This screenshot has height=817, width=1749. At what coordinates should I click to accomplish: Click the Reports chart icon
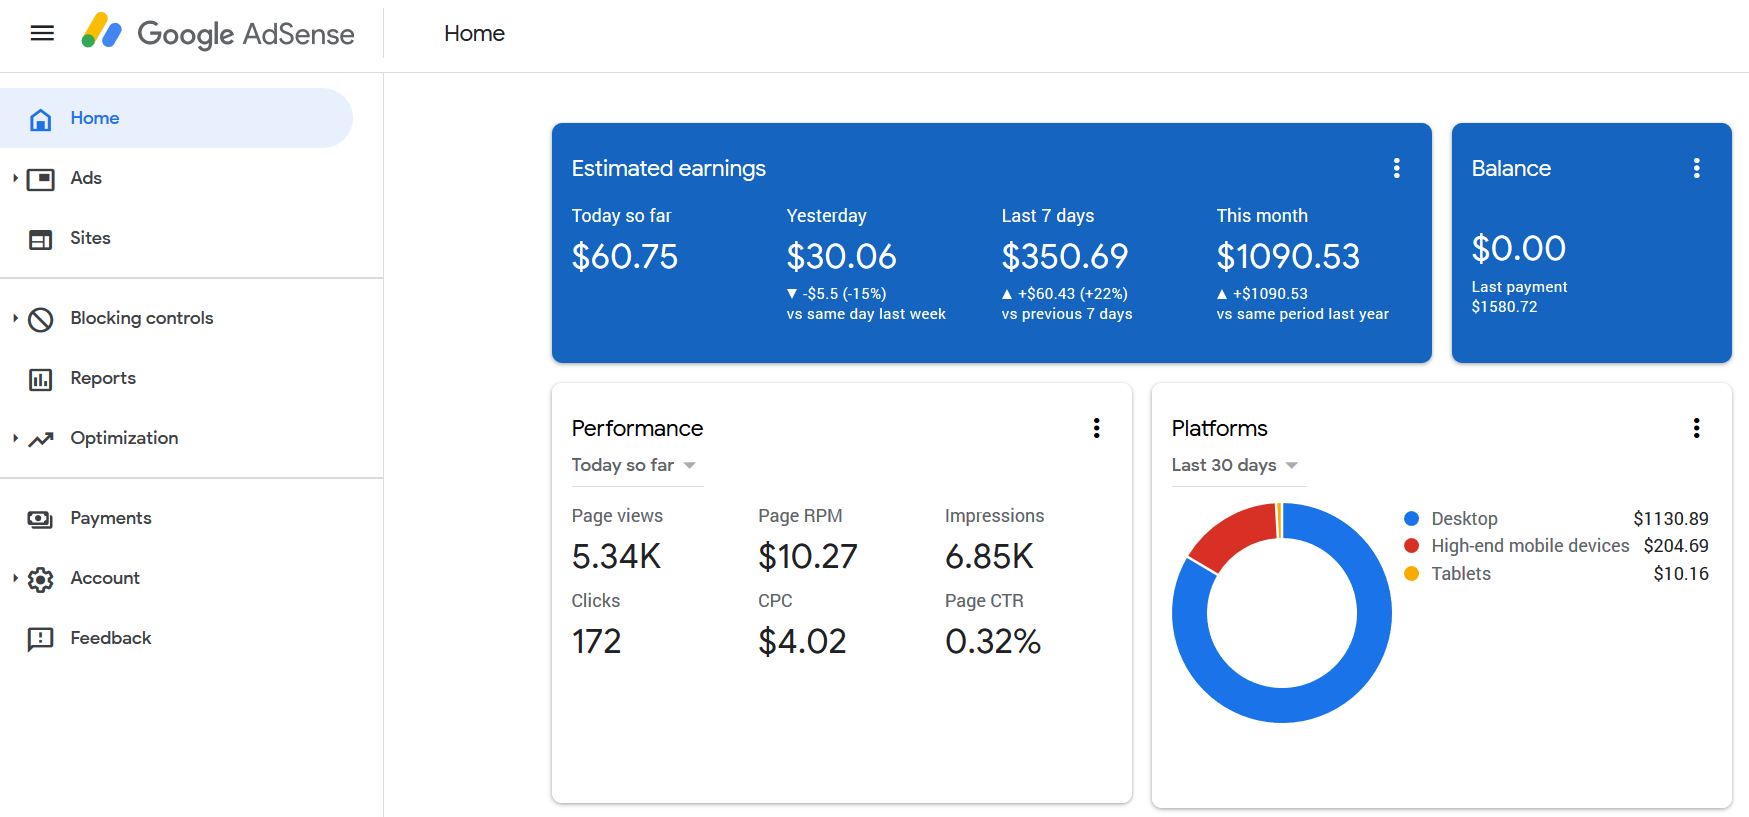(x=41, y=379)
